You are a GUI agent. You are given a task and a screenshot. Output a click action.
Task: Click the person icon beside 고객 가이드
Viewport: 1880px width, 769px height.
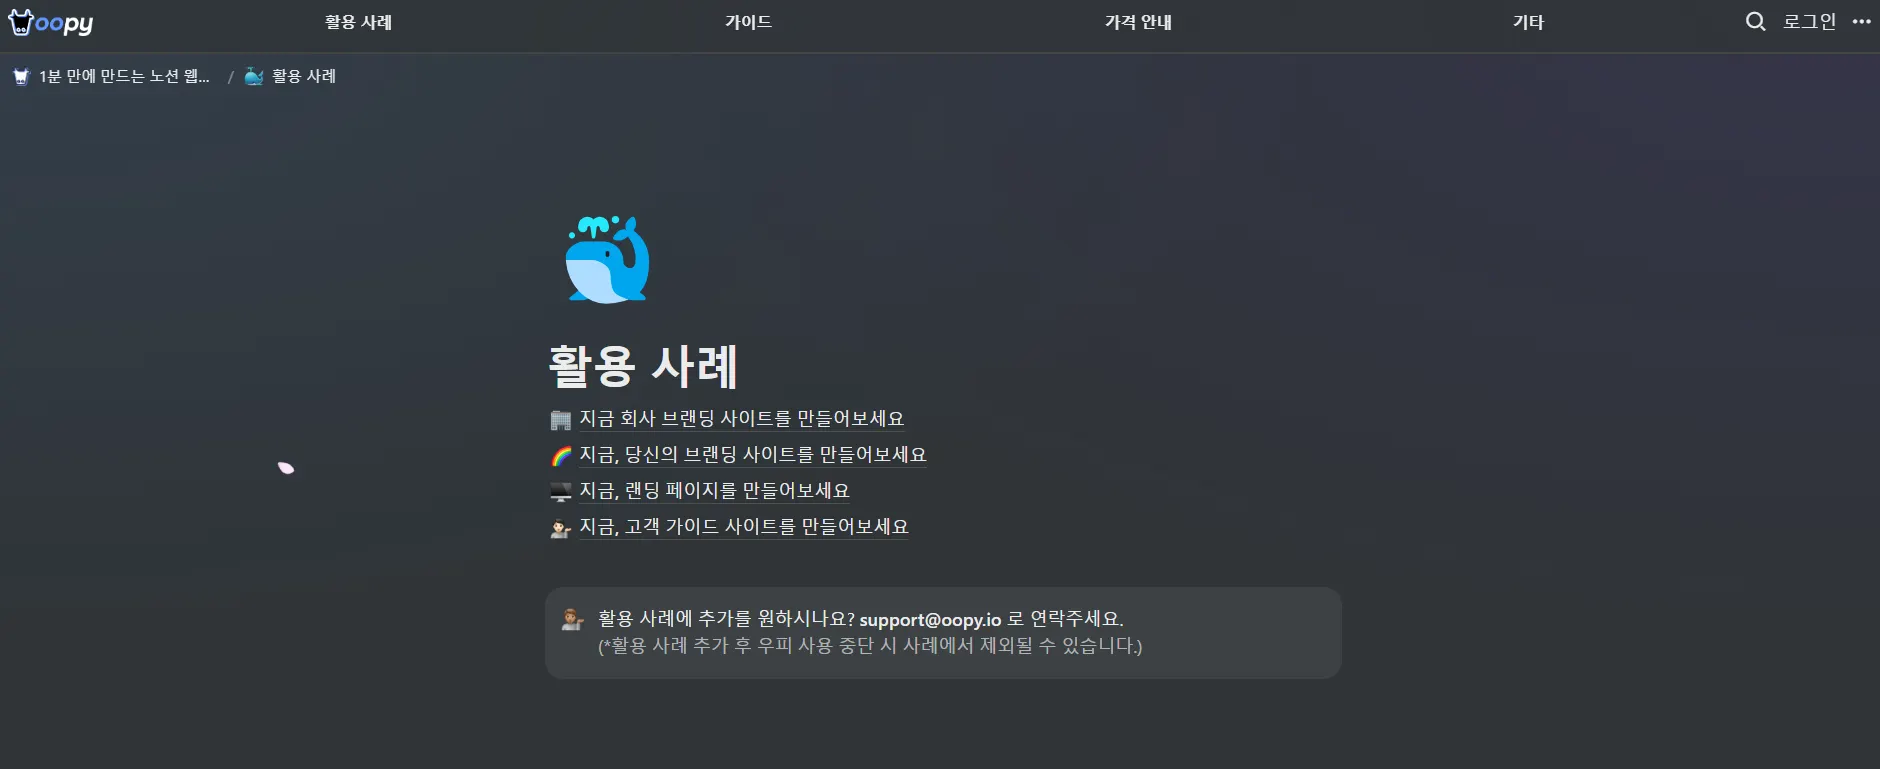561,527
